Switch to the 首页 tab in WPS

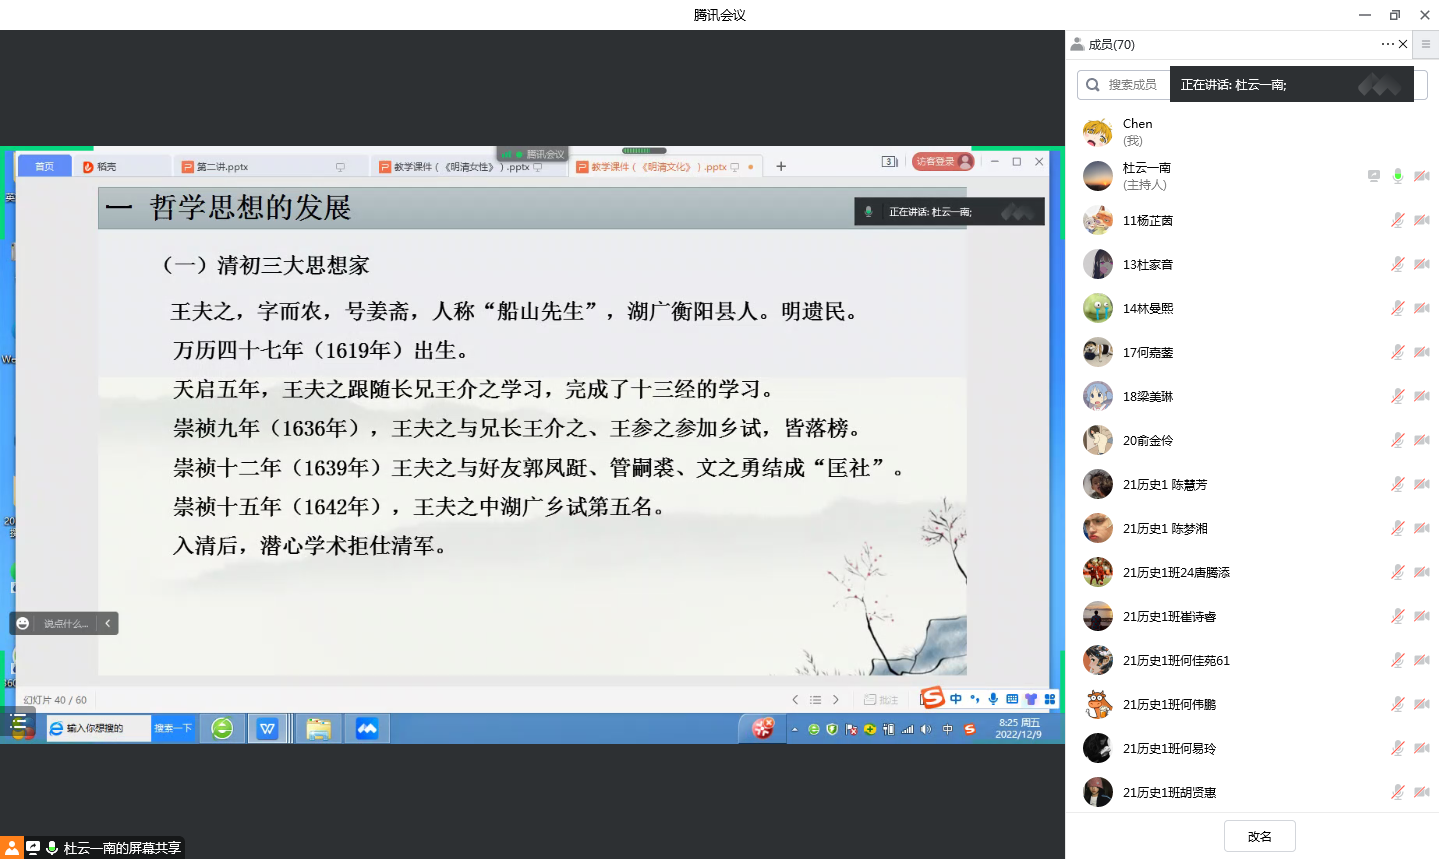click(x=45, y=166)
